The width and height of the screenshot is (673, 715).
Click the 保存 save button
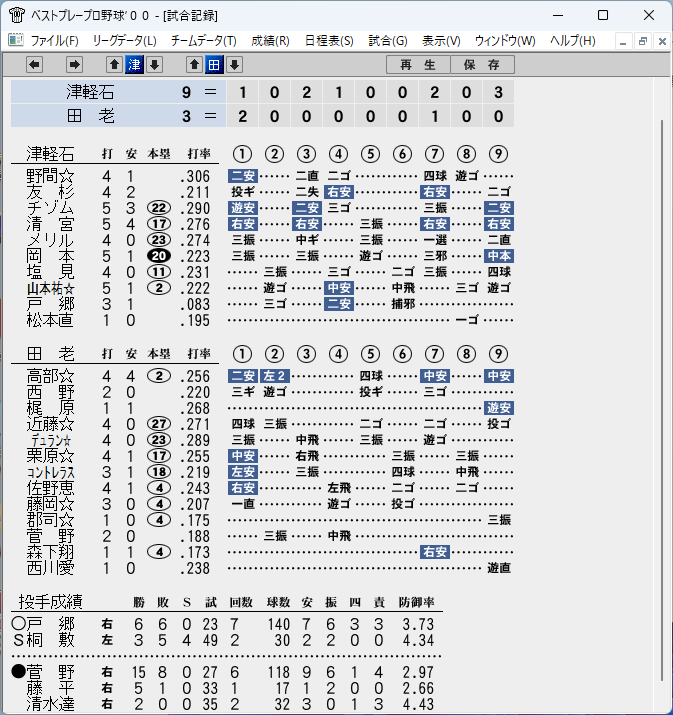click(482, 65)
